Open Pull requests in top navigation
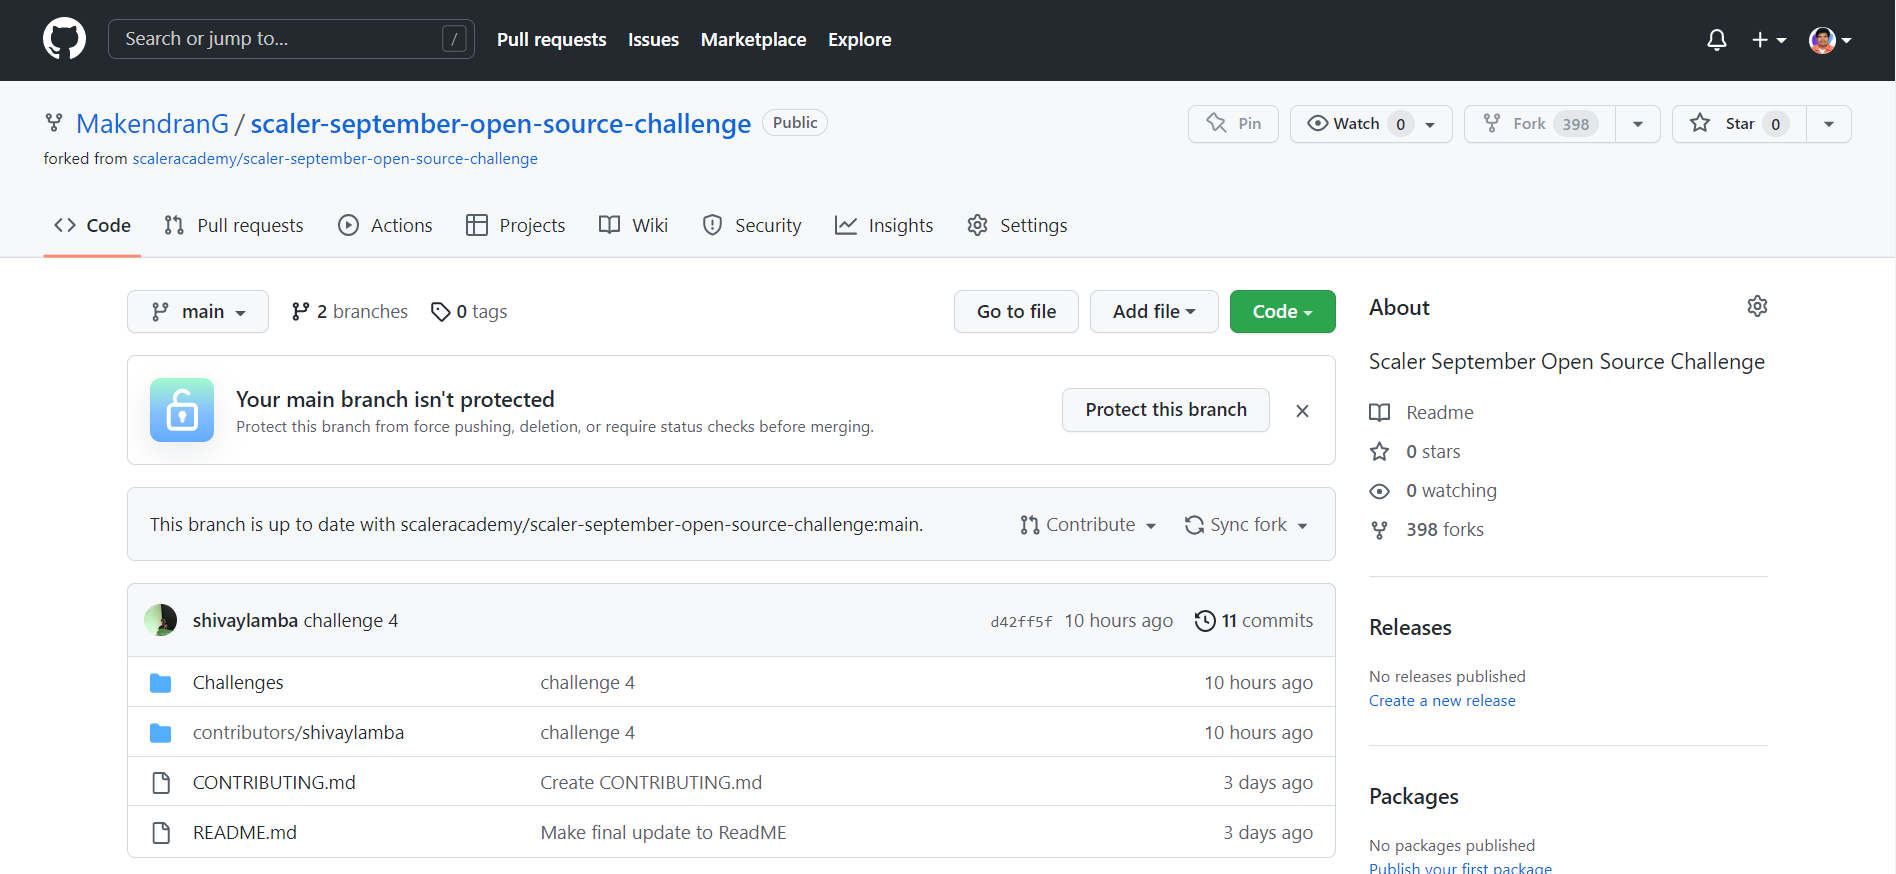Image resolution: width=1896 pixels, height=874 pixels. tap(551, 40)
